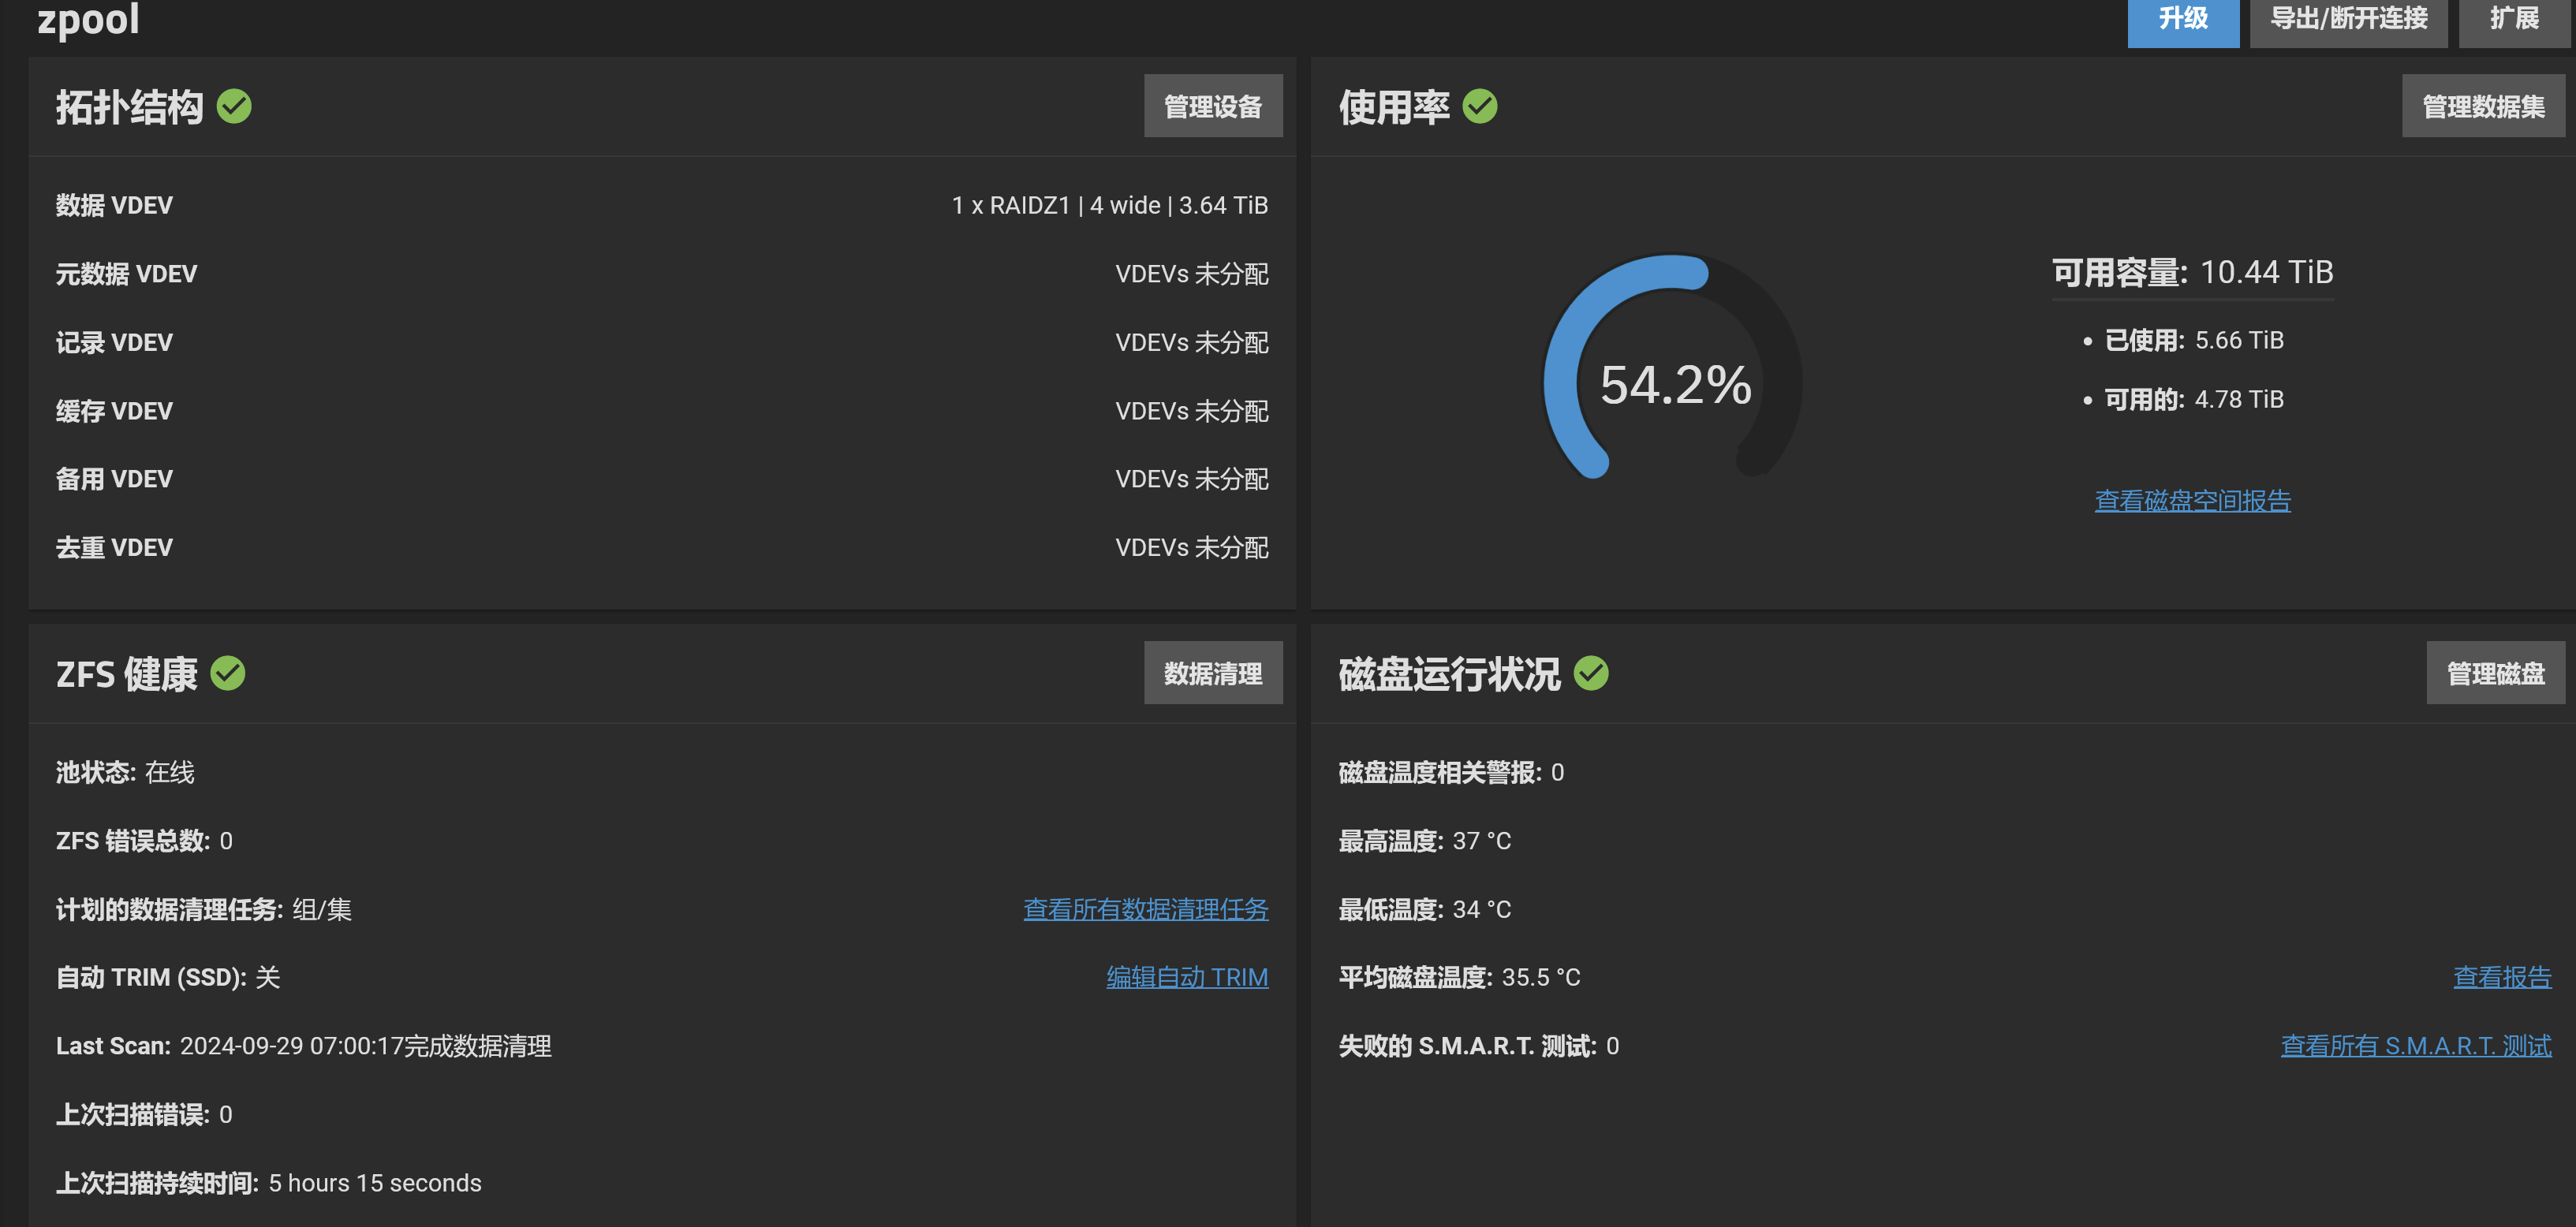Click the 数据 VDEV RAIDZ1 row

pos(661,205)
